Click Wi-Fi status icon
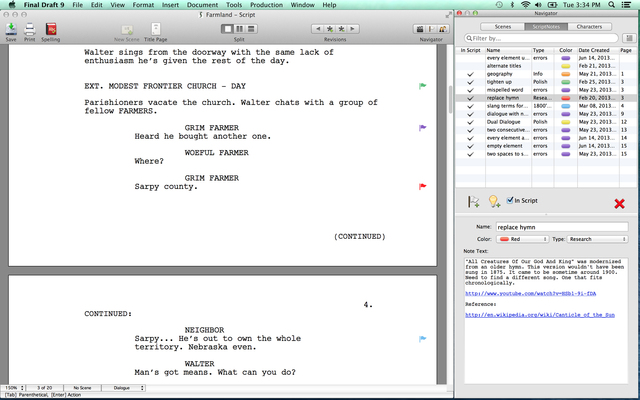 [x=525, y=5]
